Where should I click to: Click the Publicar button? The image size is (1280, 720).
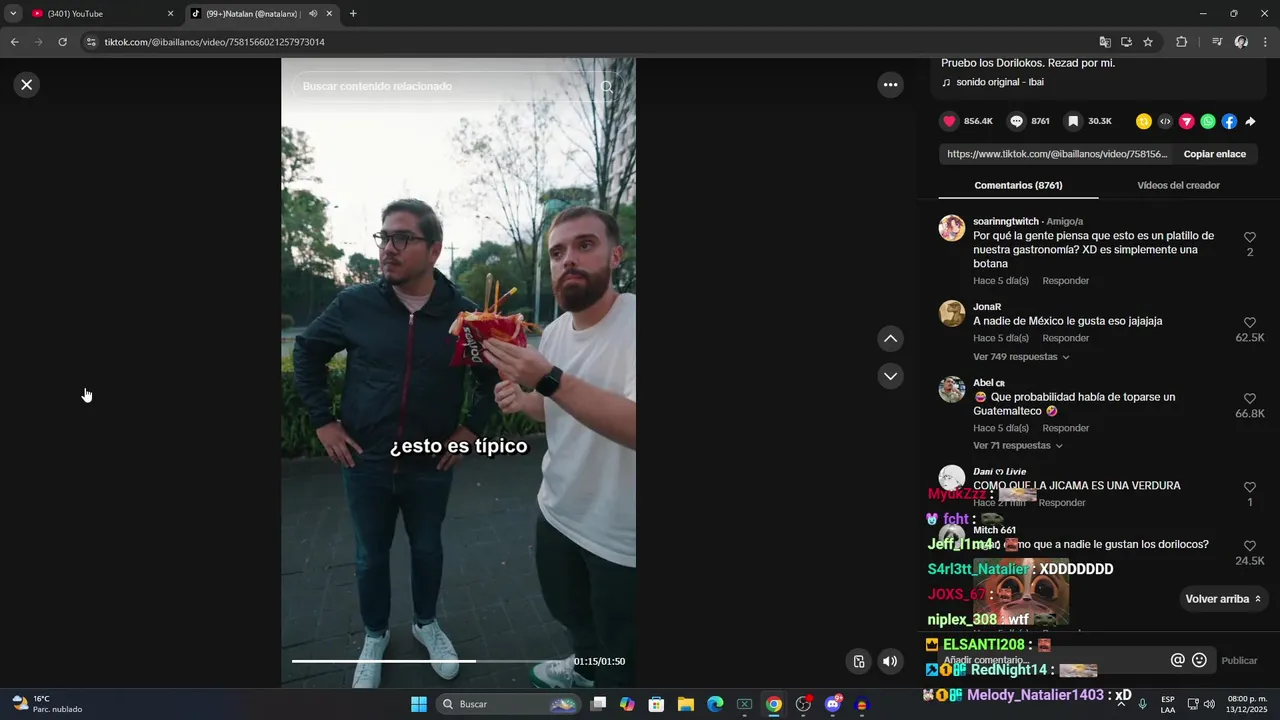pos(1239,661)
